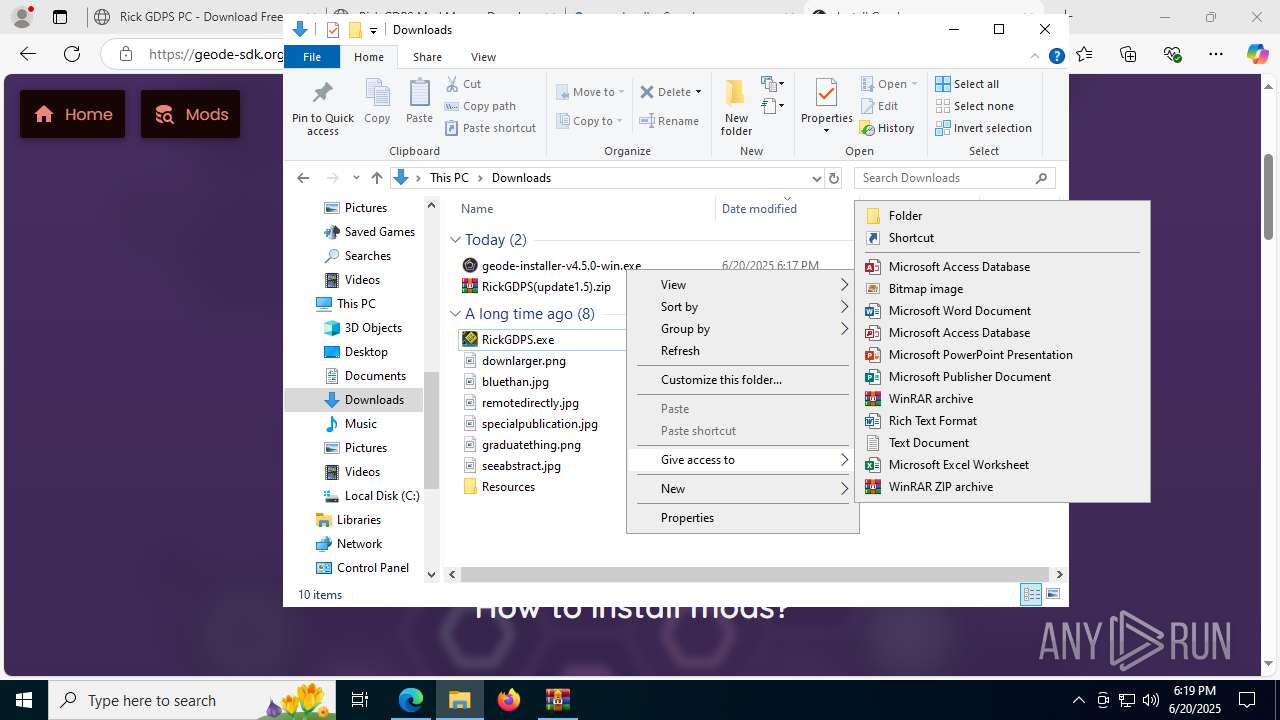This screenshot has width=1280, height=720.
Task: Create a new Folder from submenu
Action: [x=1002, y=216]
